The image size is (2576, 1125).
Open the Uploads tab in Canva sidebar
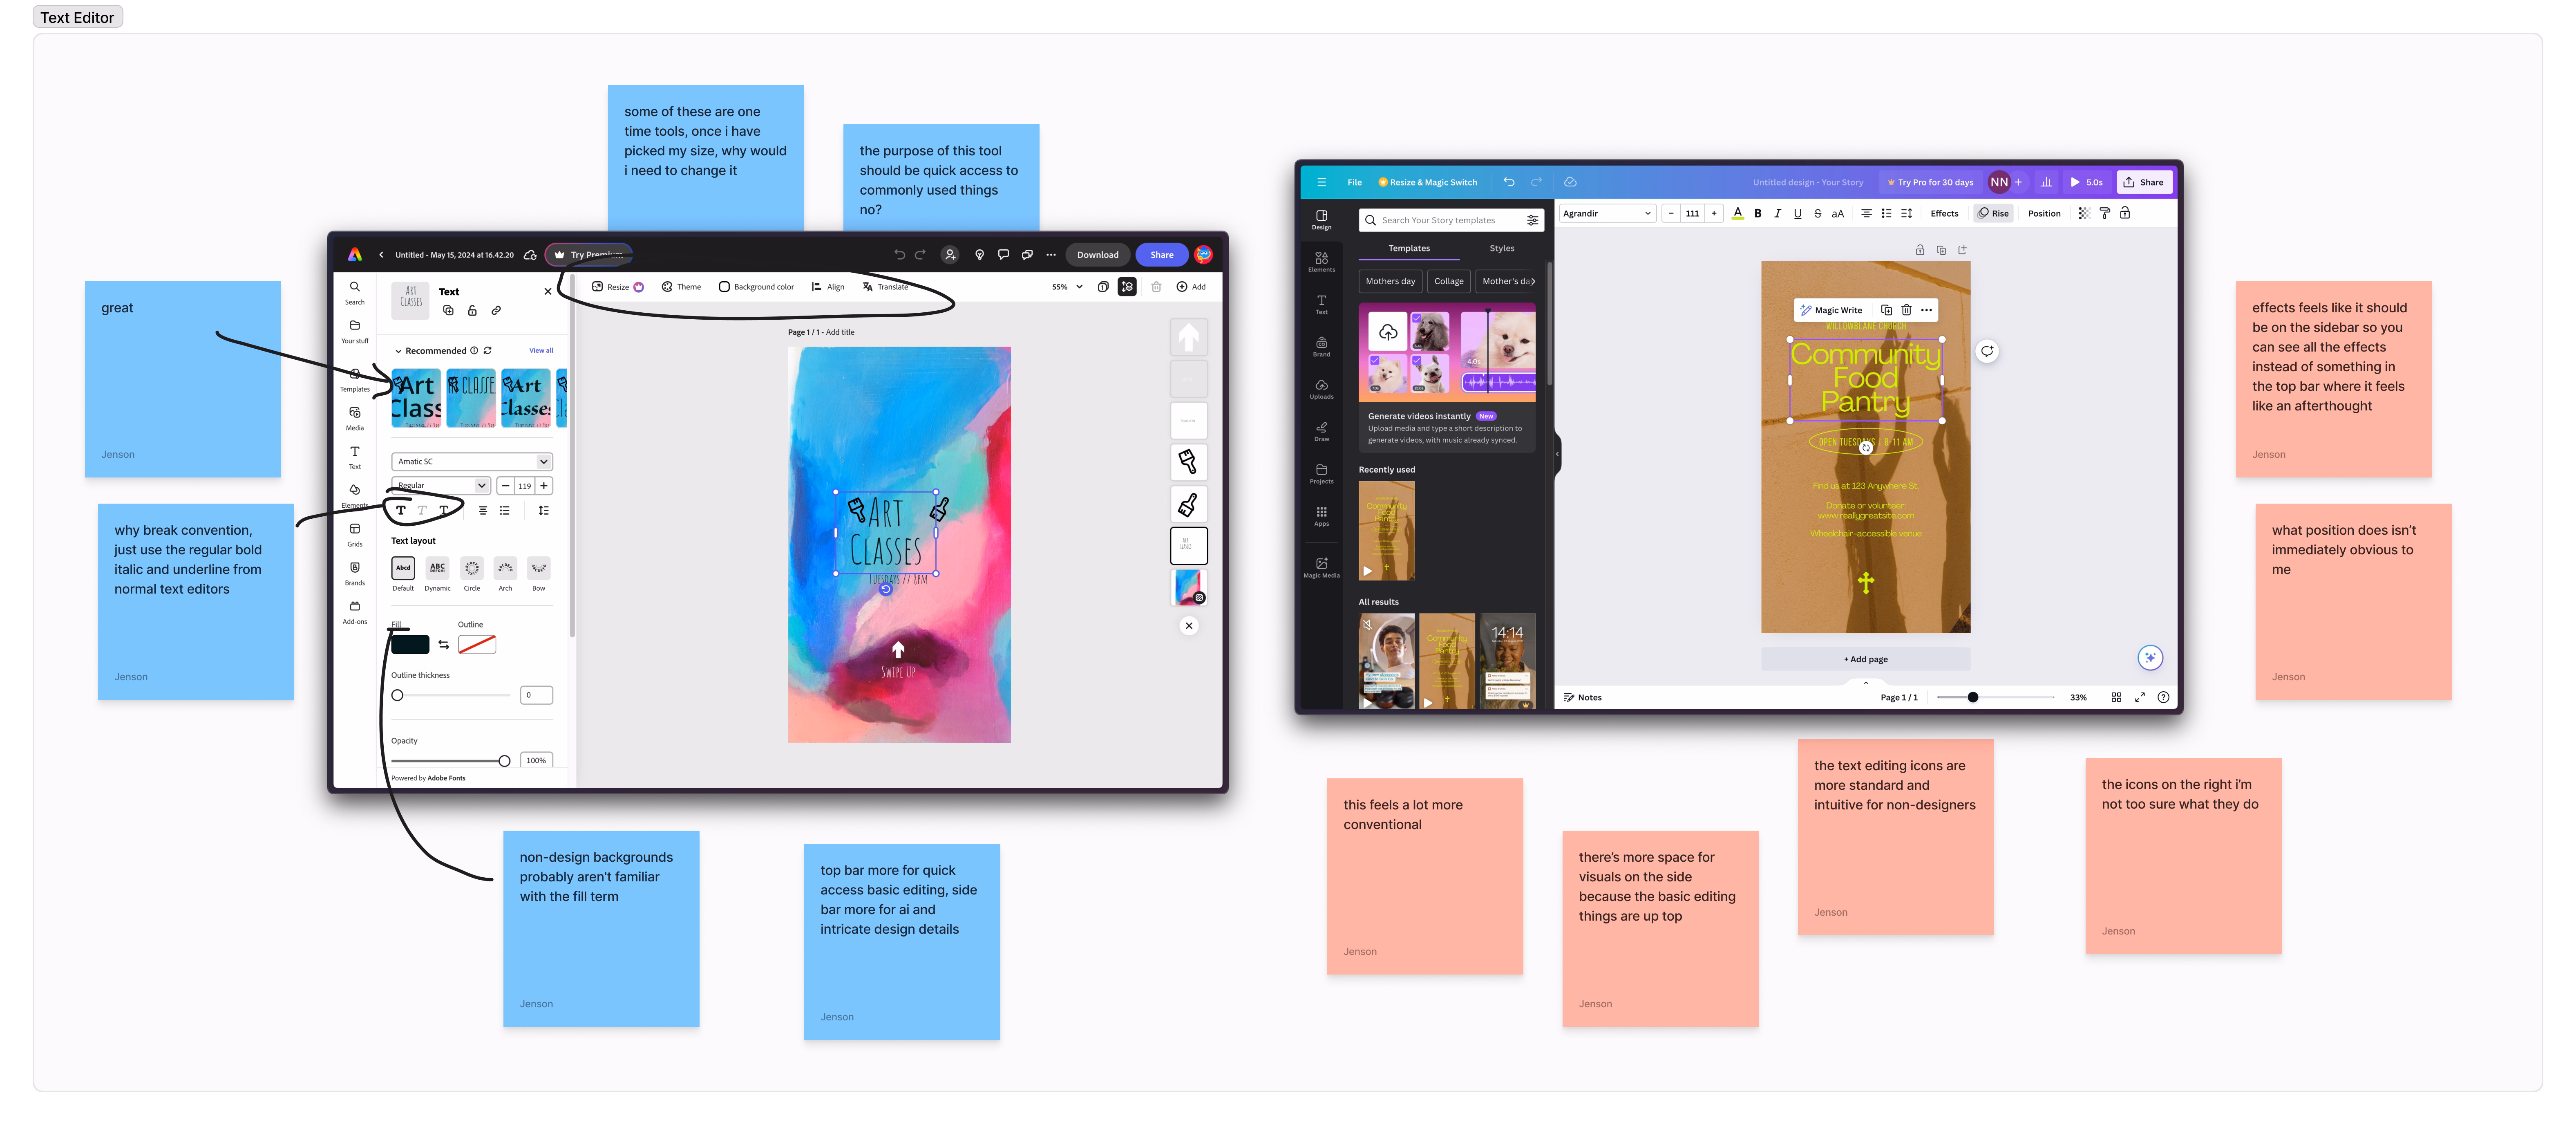click(1321, 389)
